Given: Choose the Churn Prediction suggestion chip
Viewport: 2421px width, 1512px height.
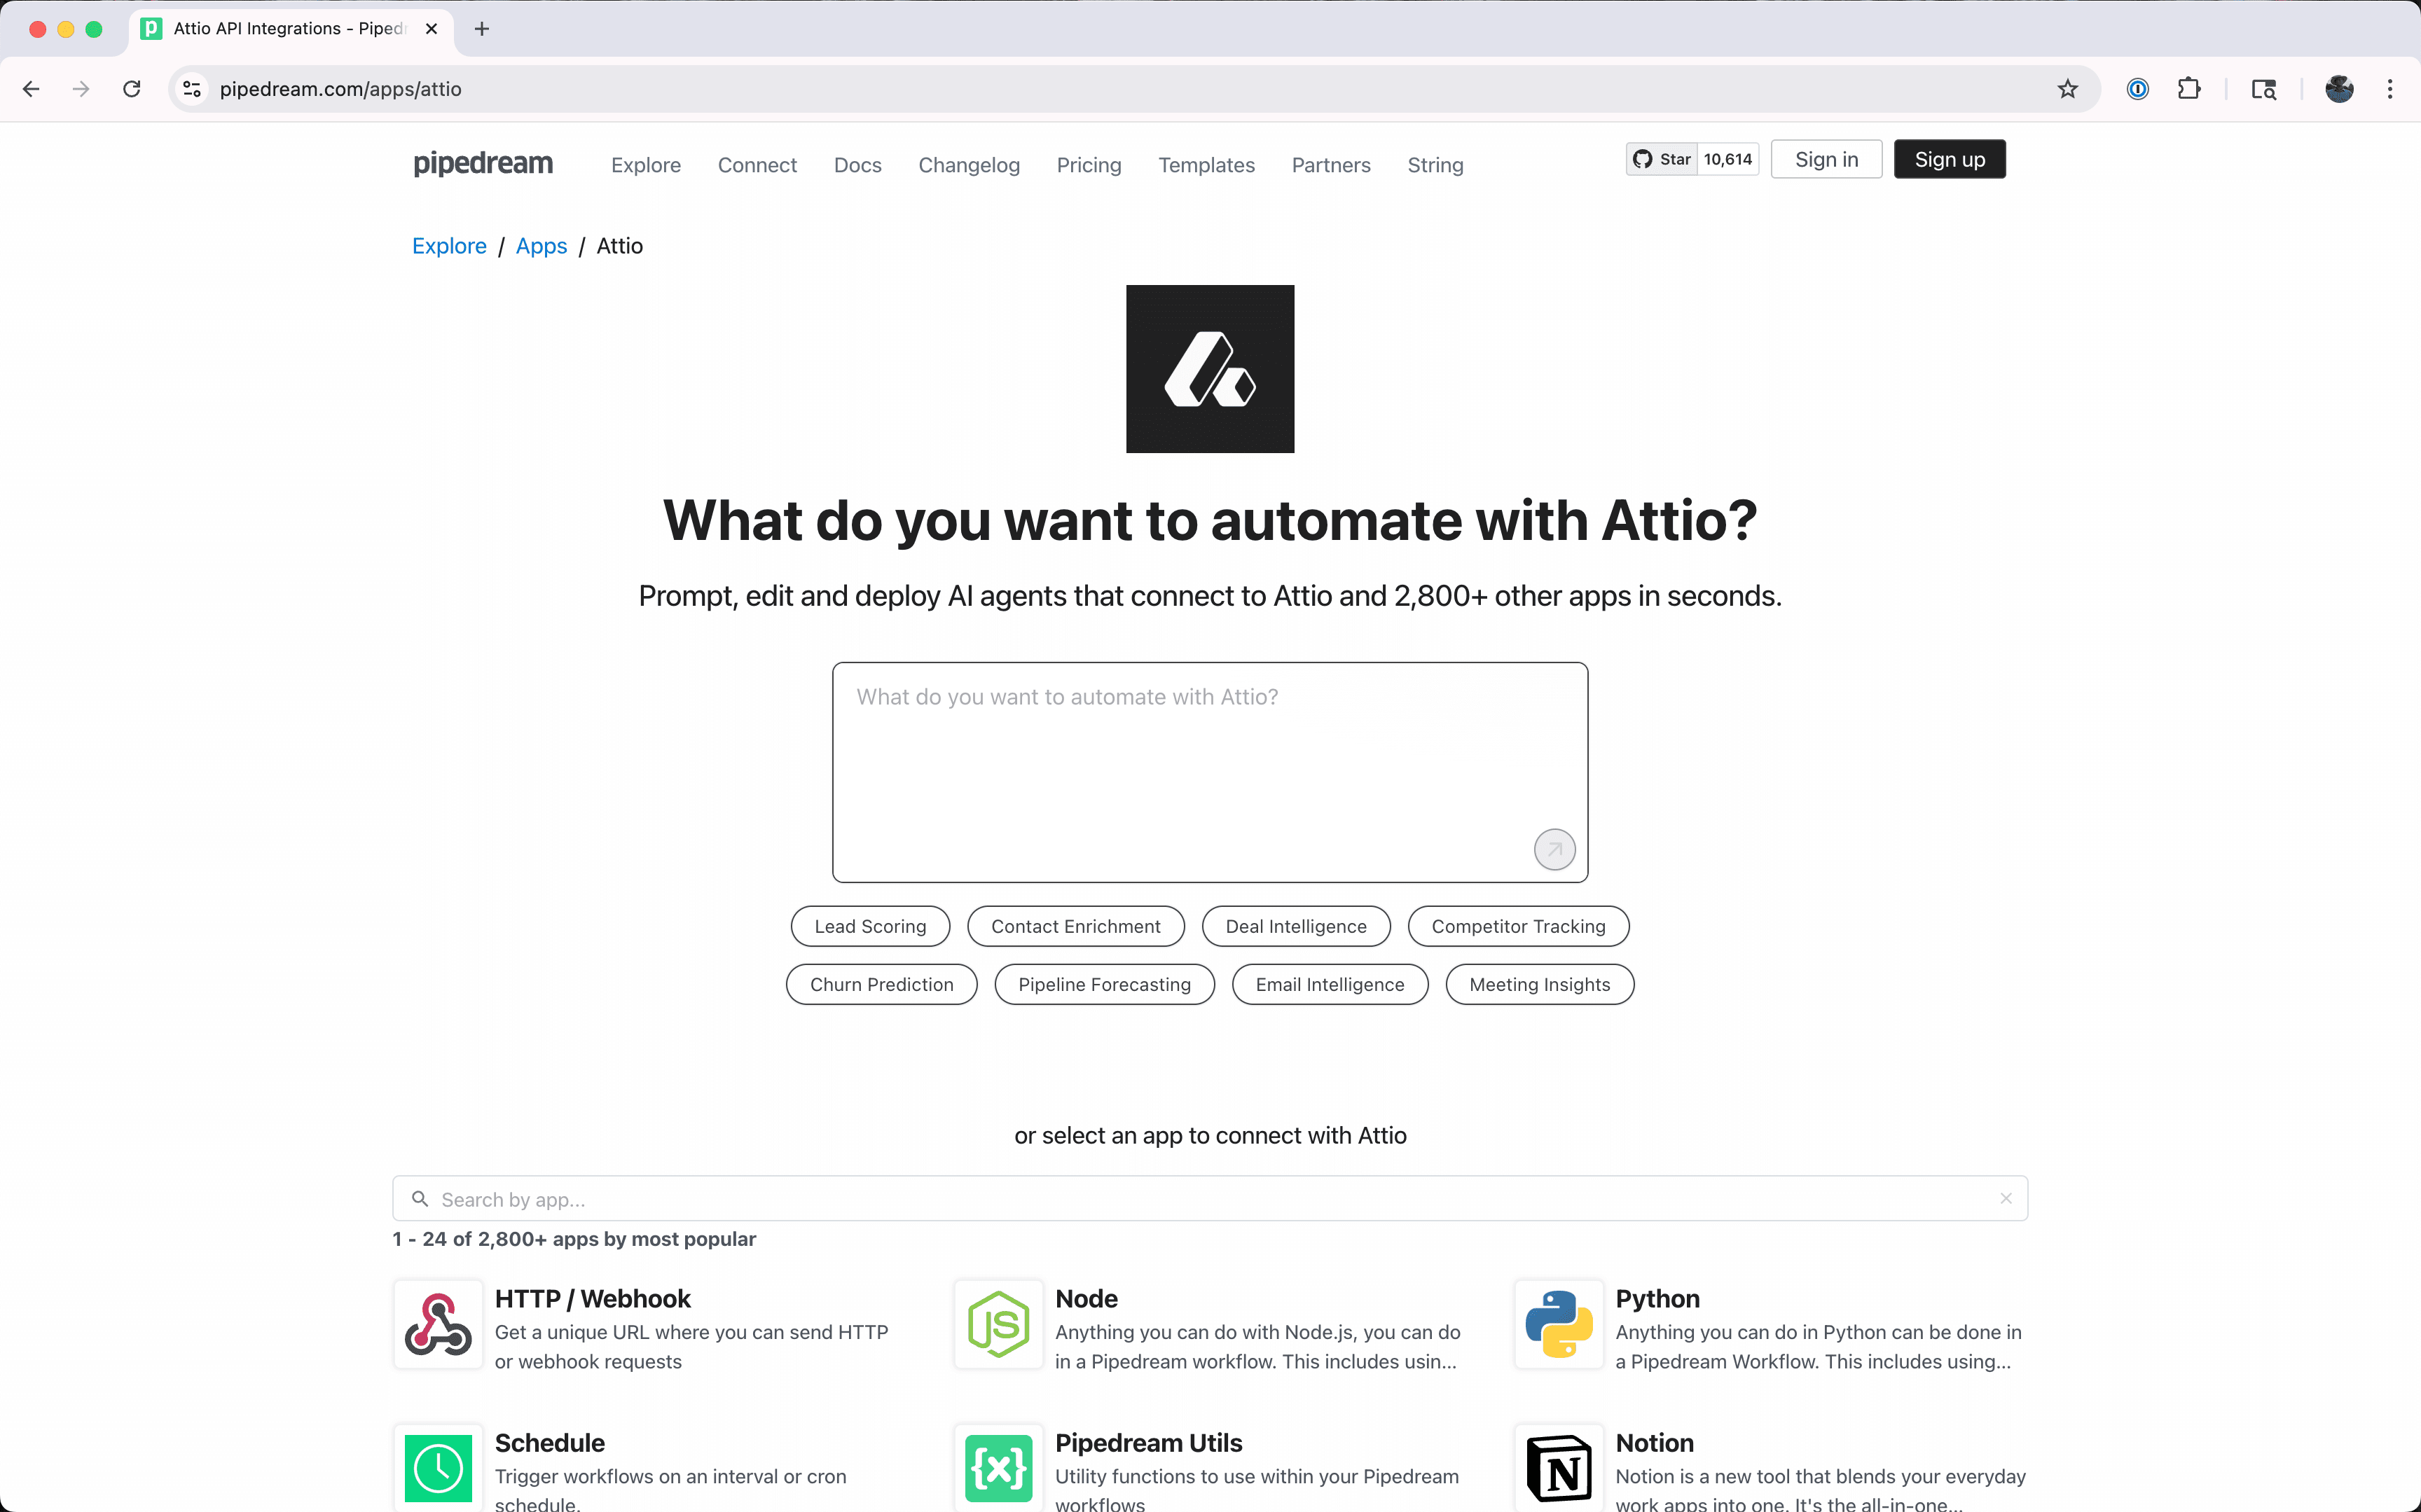Looking at the screenshot, I should (881, 984).
